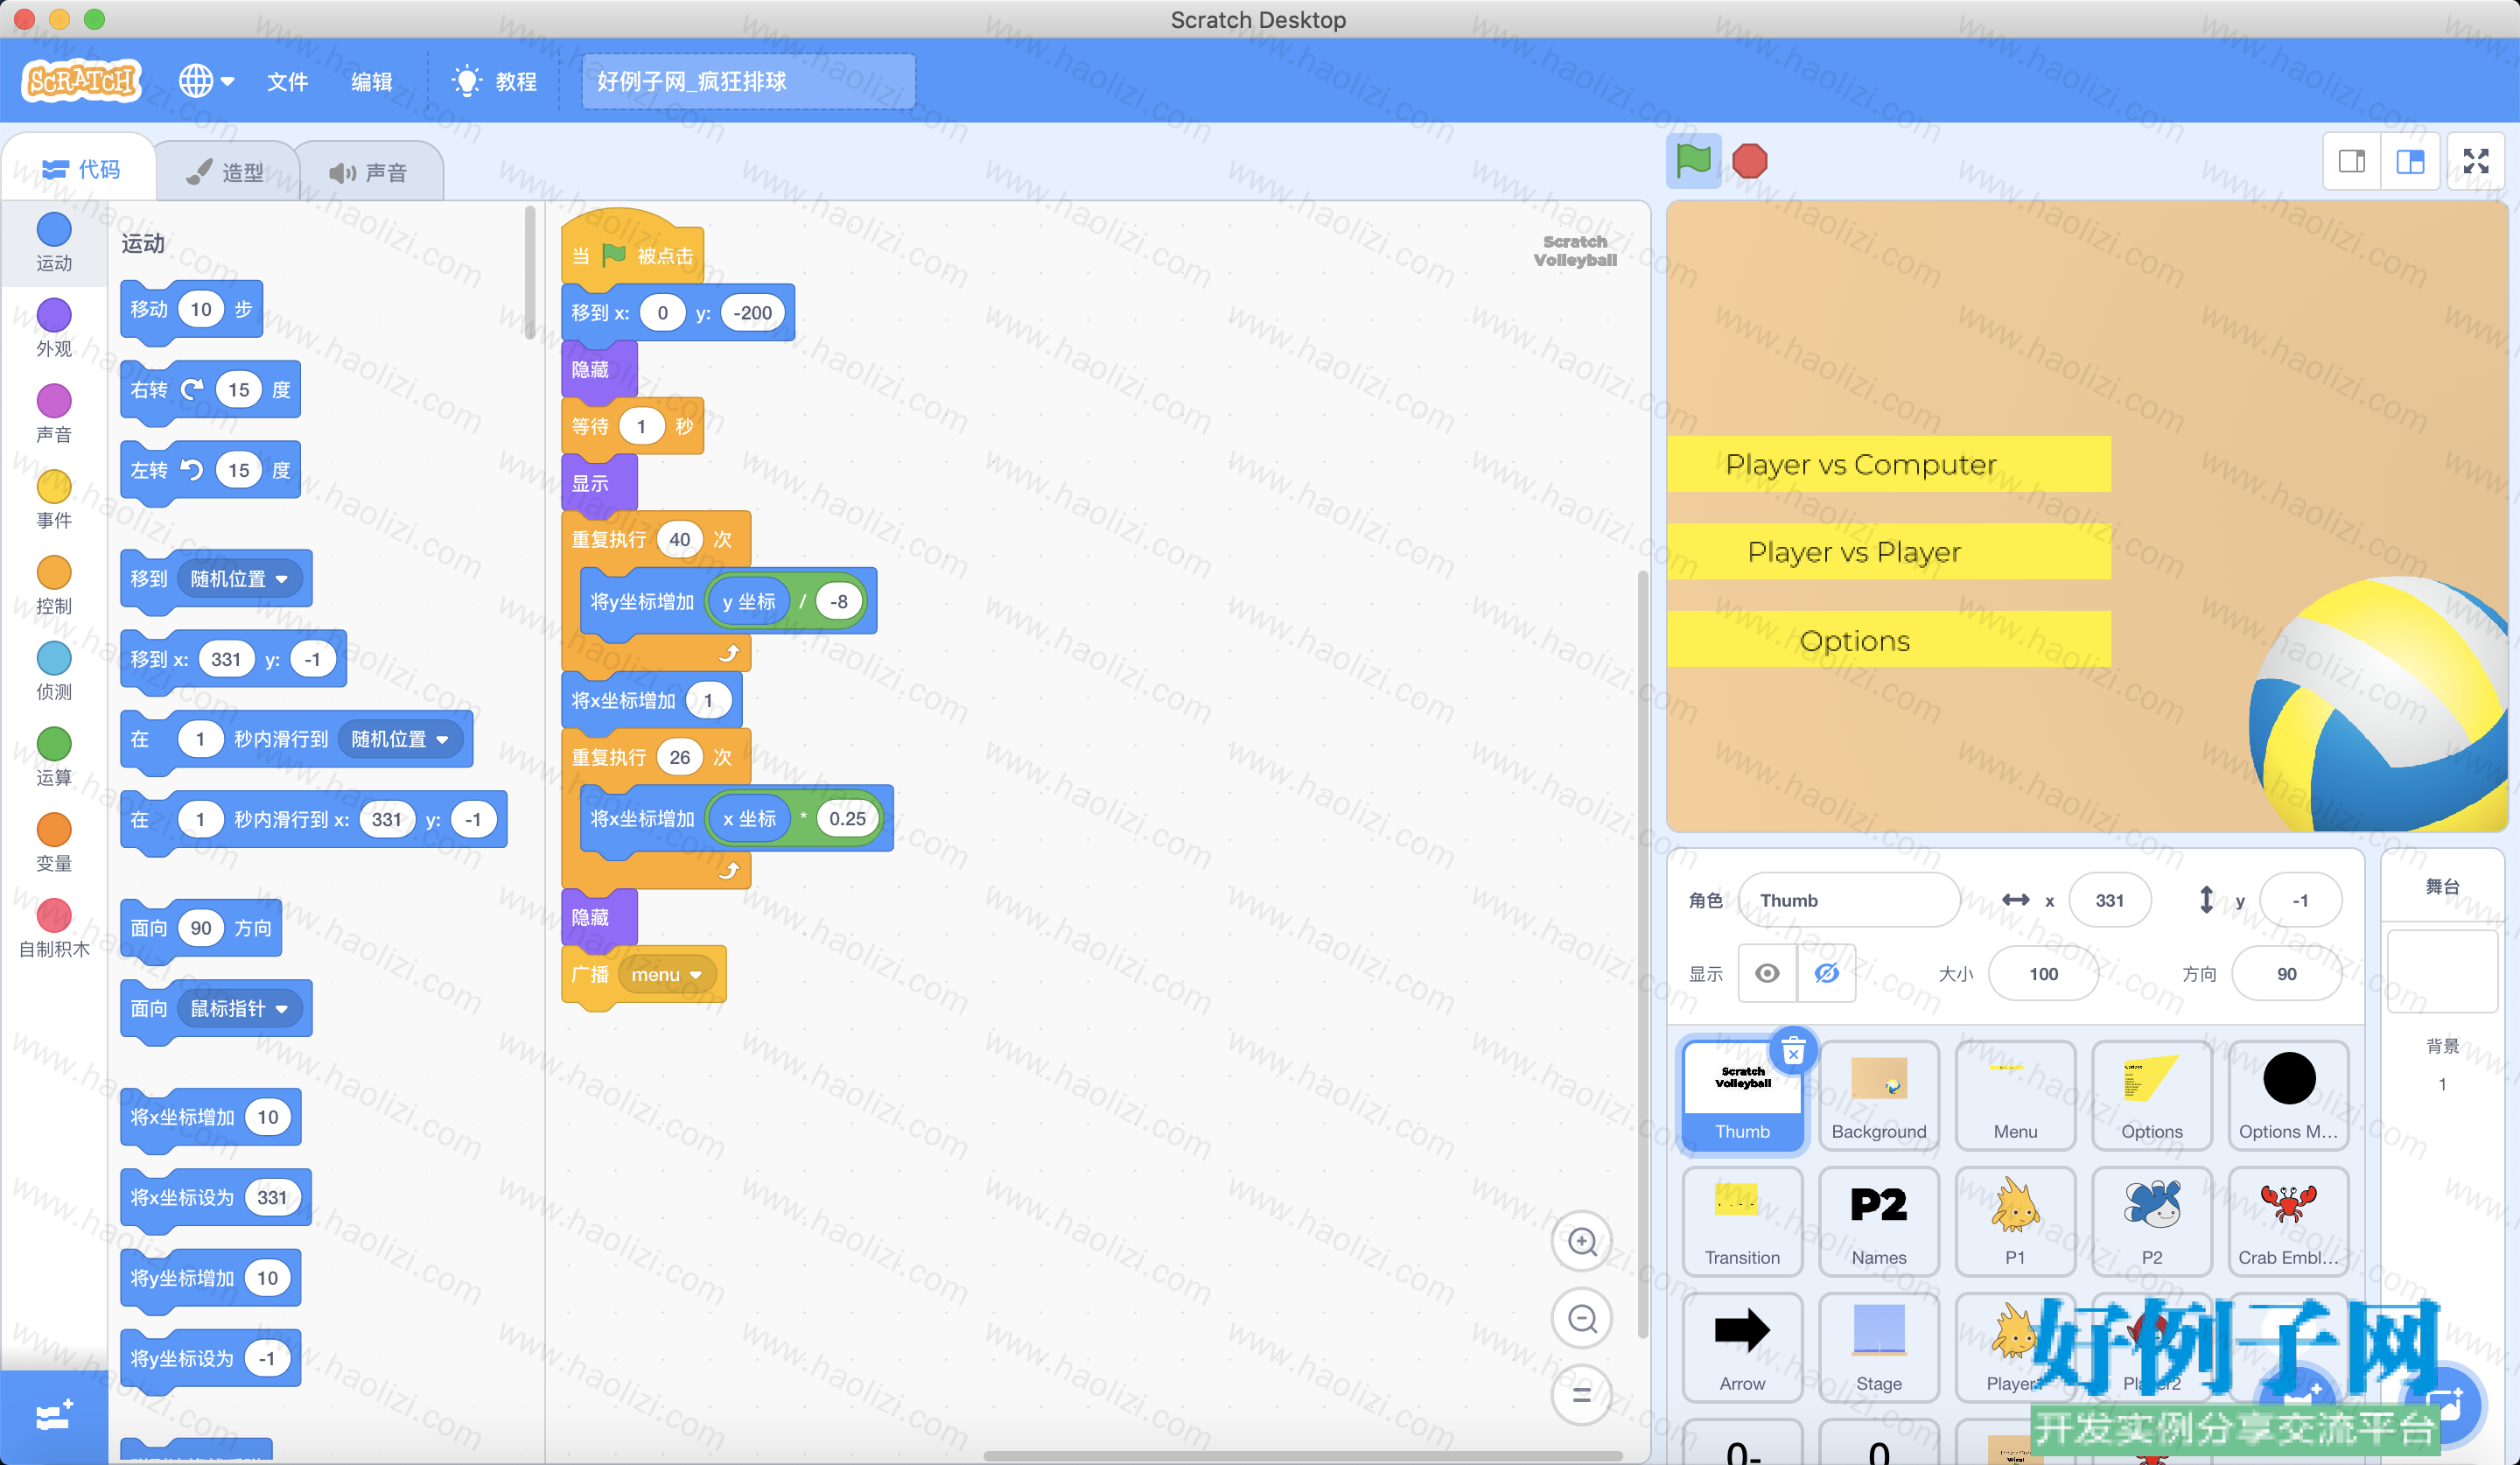The height and width of the screenshot is (1465, 2520).
Task: Click Player vs Computer on stage
Action: coord(1888,464)
